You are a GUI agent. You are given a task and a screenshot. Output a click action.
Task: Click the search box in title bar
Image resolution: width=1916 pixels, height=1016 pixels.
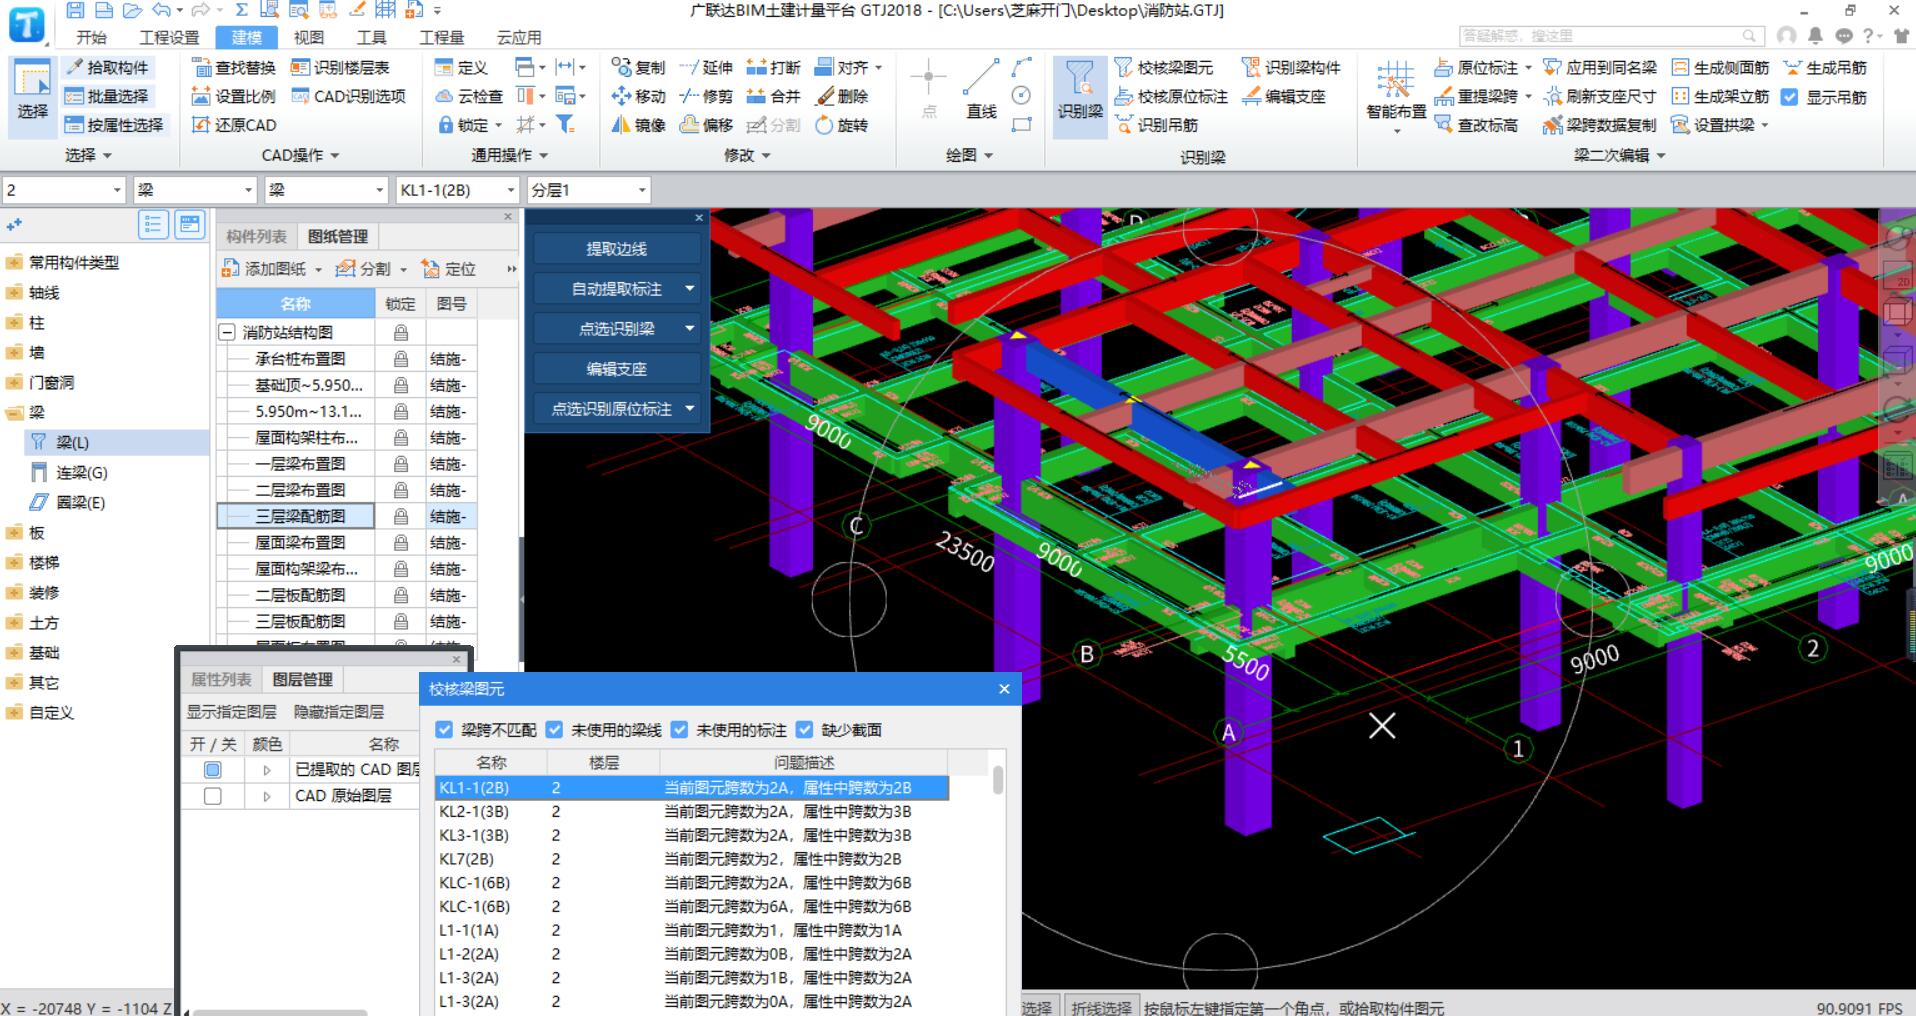[1609, 36]
